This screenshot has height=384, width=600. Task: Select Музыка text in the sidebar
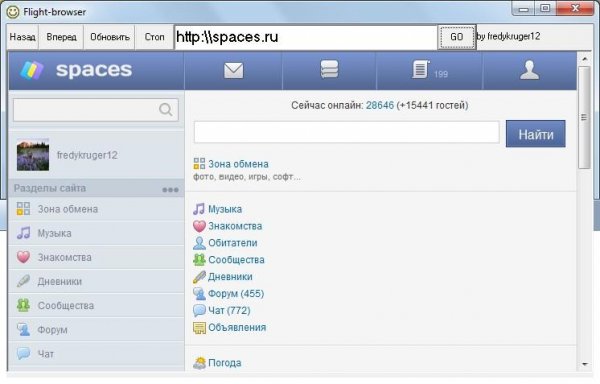(x=54, y=233)
